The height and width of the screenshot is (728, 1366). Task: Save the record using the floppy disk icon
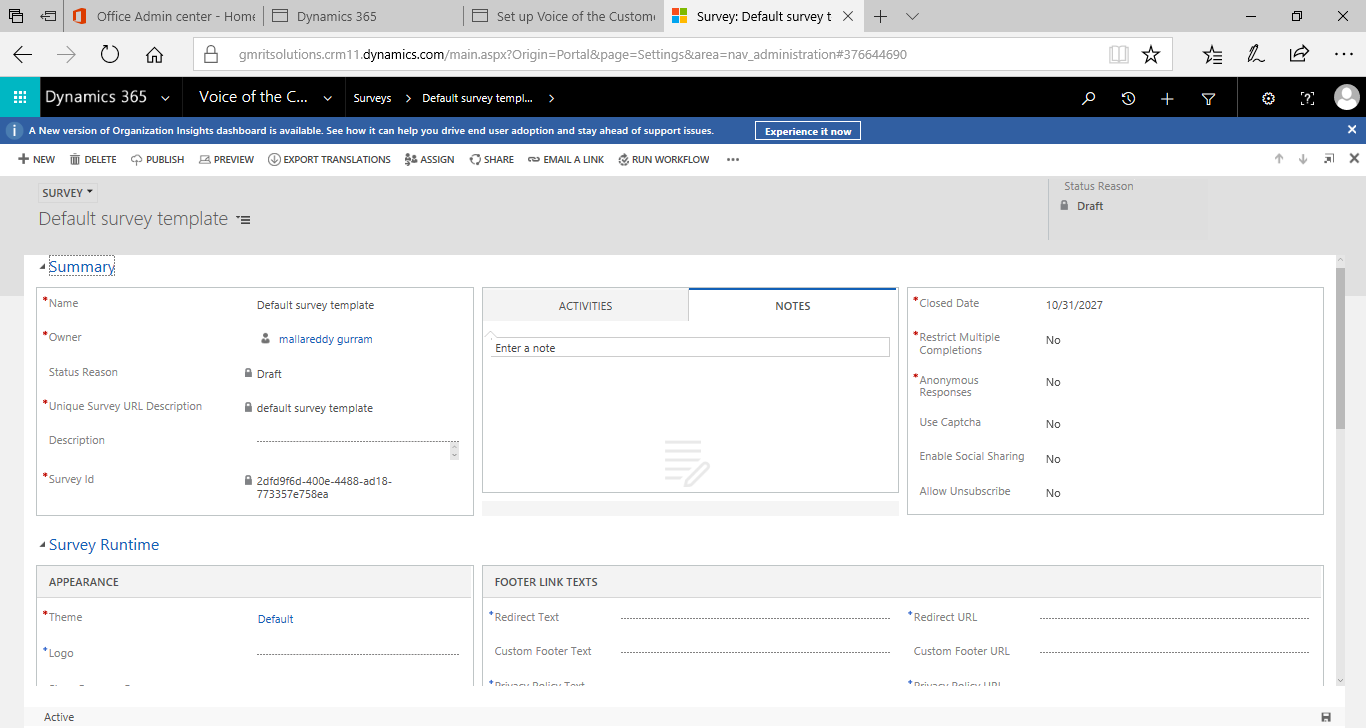pyautogui.click(x=1326, y=717)
